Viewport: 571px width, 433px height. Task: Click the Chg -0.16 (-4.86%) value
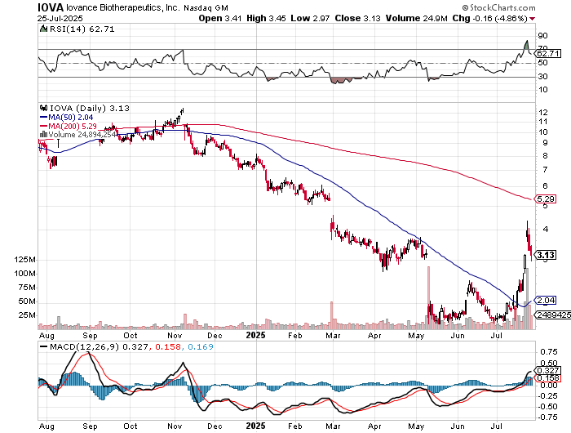(x=490, y=18)
